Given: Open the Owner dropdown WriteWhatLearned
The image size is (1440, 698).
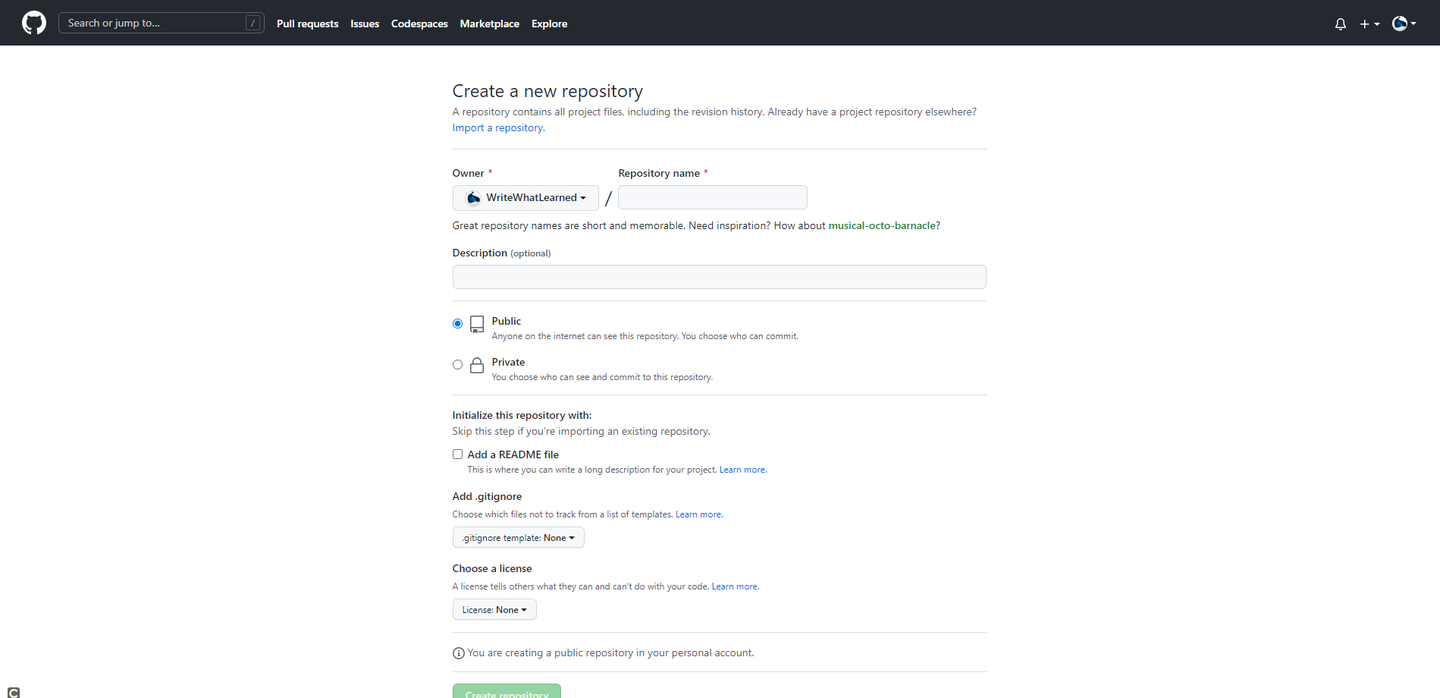Looking at the screenshot, I should pos(525,198).
